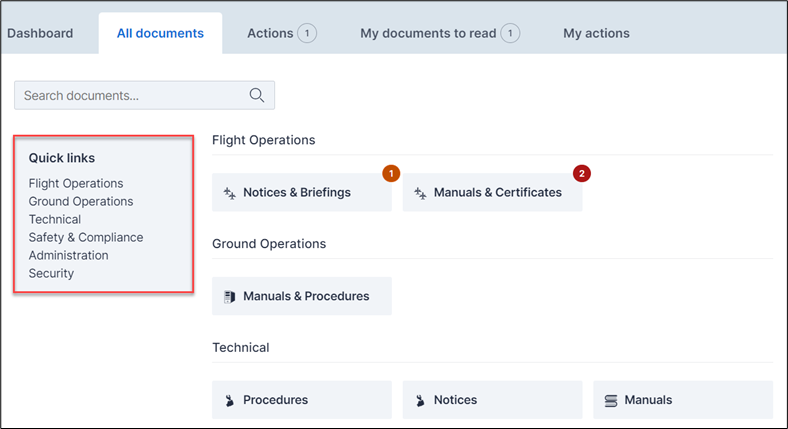Select the All documents tab

pyautogui.click(x=160, y=33)
